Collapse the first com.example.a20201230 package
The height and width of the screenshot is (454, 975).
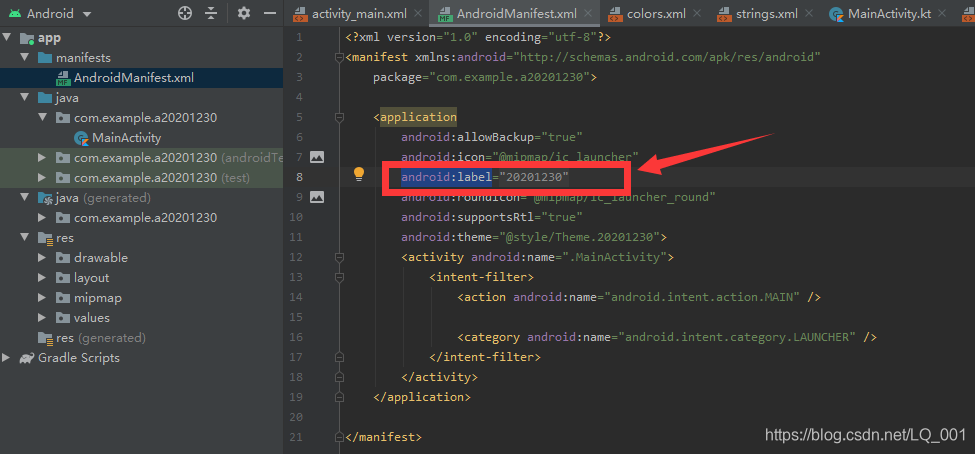click(42, 118)
